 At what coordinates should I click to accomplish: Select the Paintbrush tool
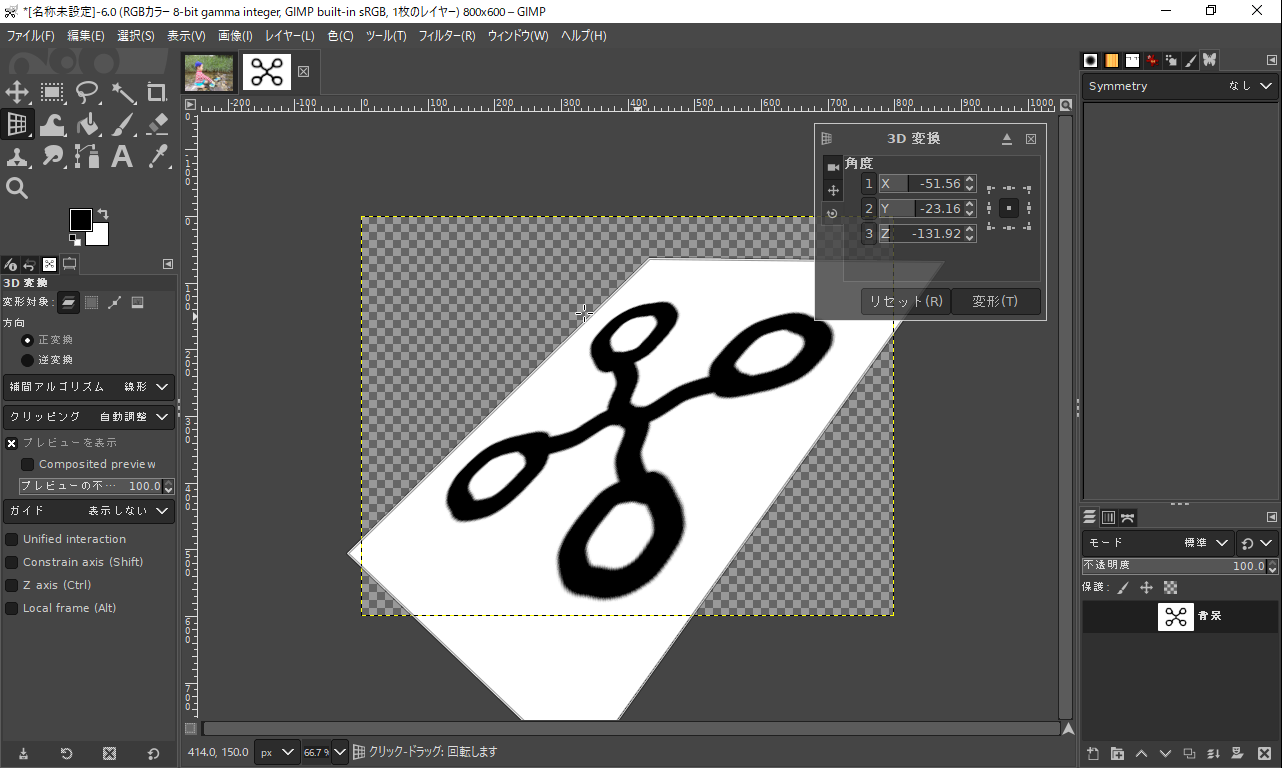coord(120,124)
